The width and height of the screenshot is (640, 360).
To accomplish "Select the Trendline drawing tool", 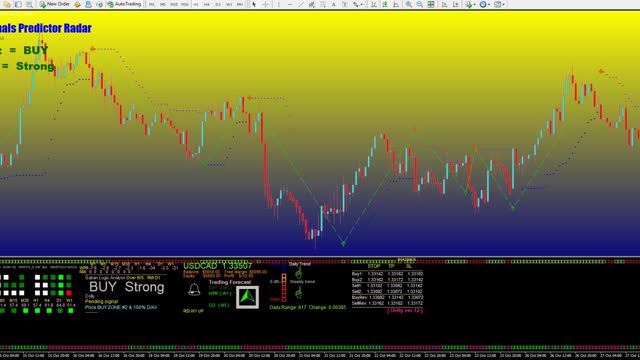I will tap(301, 4).
